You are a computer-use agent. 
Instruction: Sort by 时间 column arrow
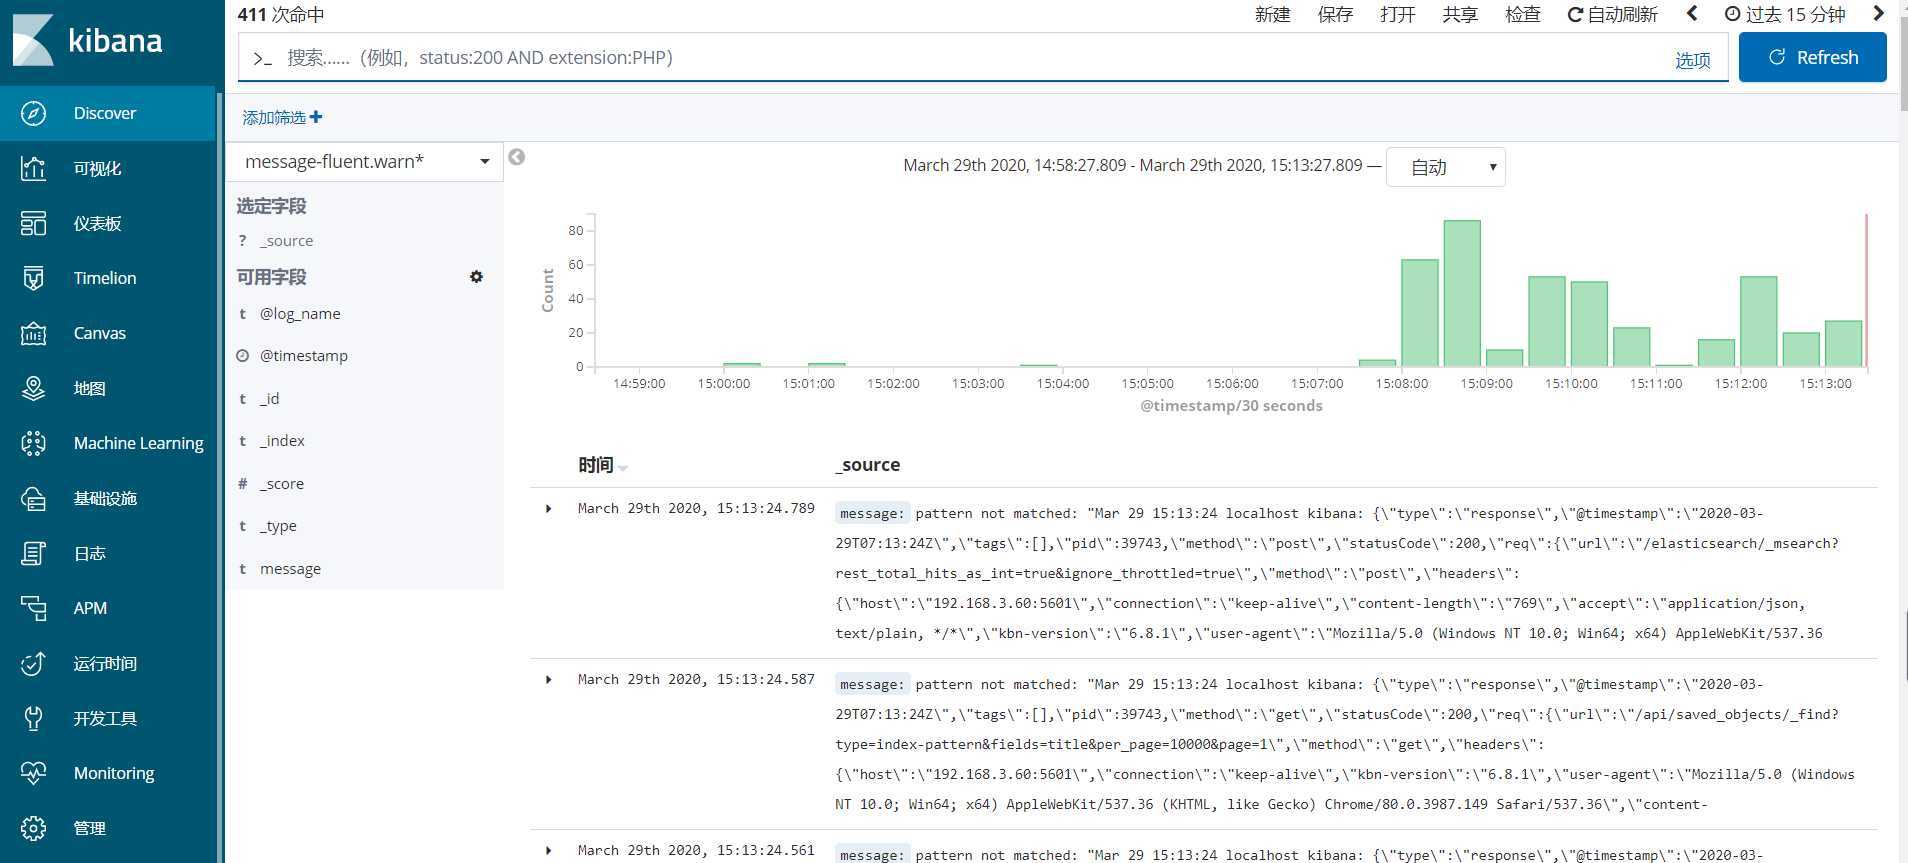[623, 467]
